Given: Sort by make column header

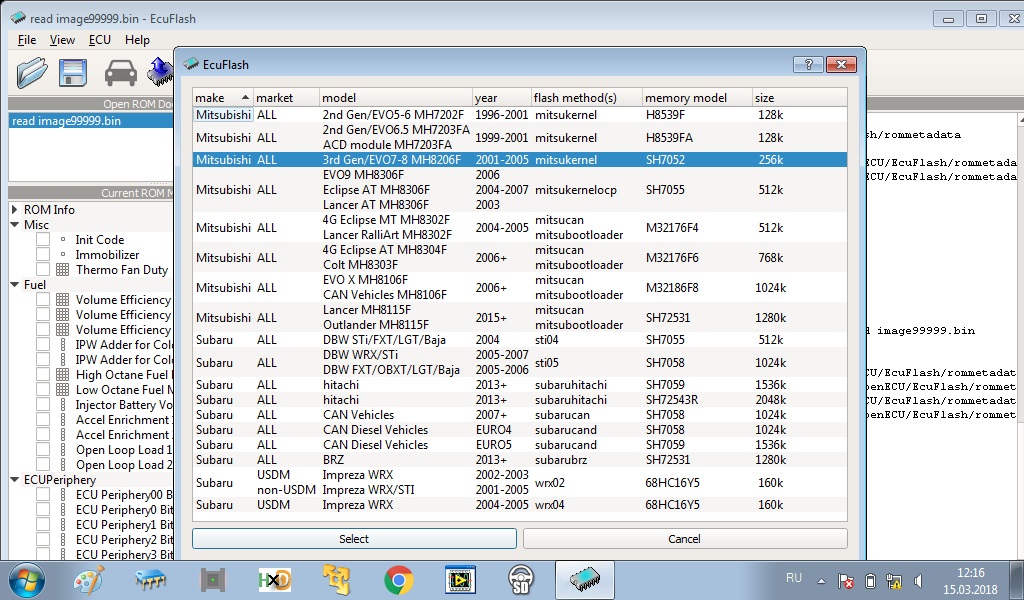Looking at the screenshot, I should (223, 97).
